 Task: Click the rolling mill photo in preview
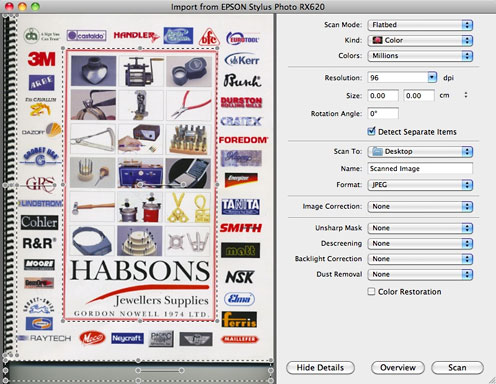coord(141,71)
